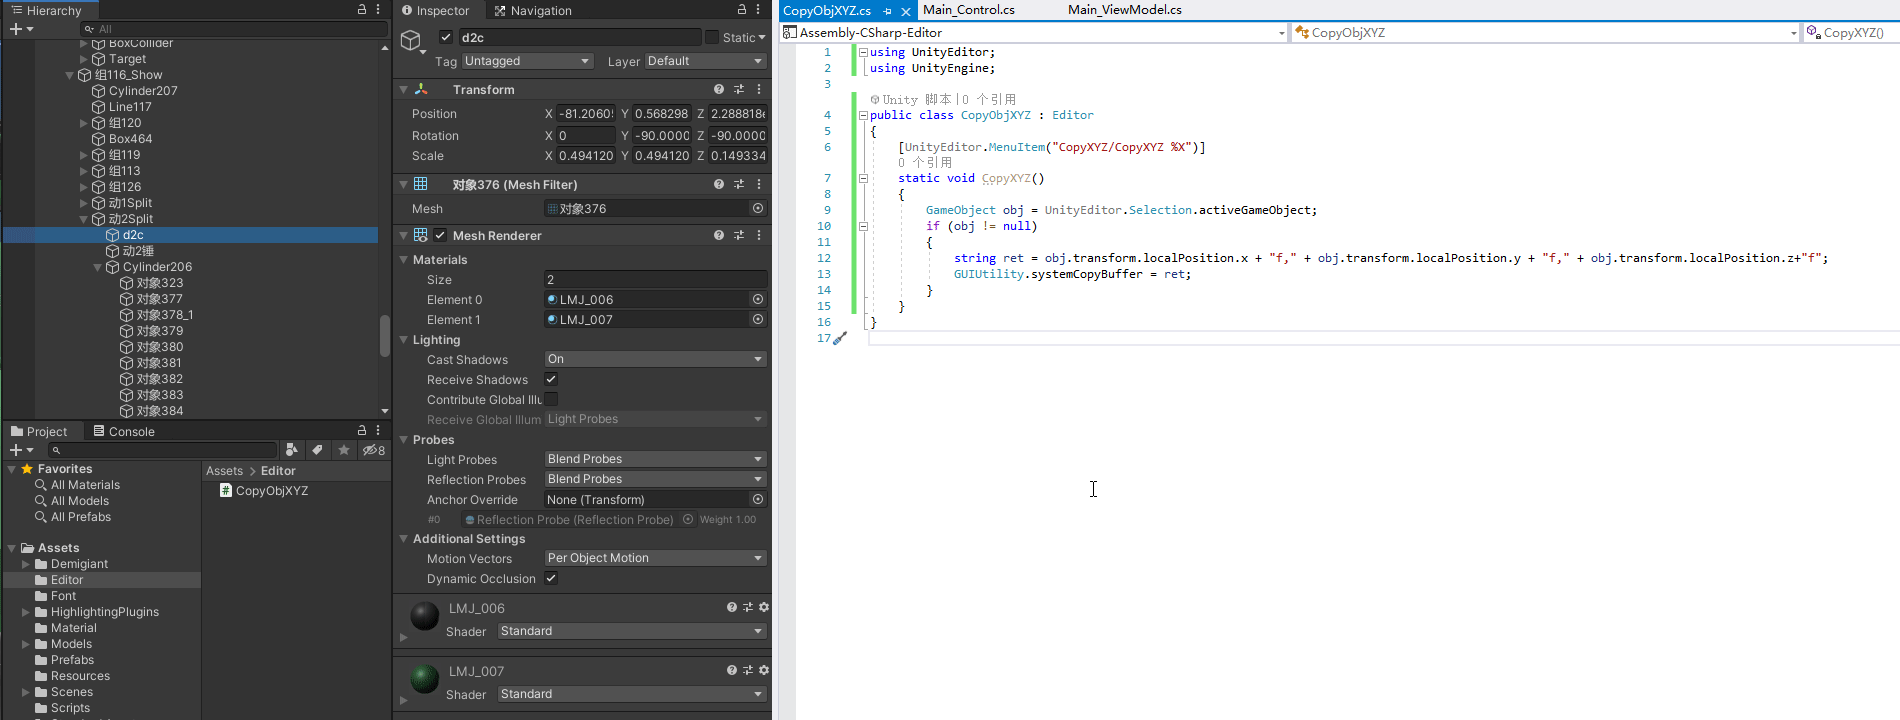The image size is (1900, 720).
Task: Click the Hierarchy search field
Action: (x=235, y=29)
